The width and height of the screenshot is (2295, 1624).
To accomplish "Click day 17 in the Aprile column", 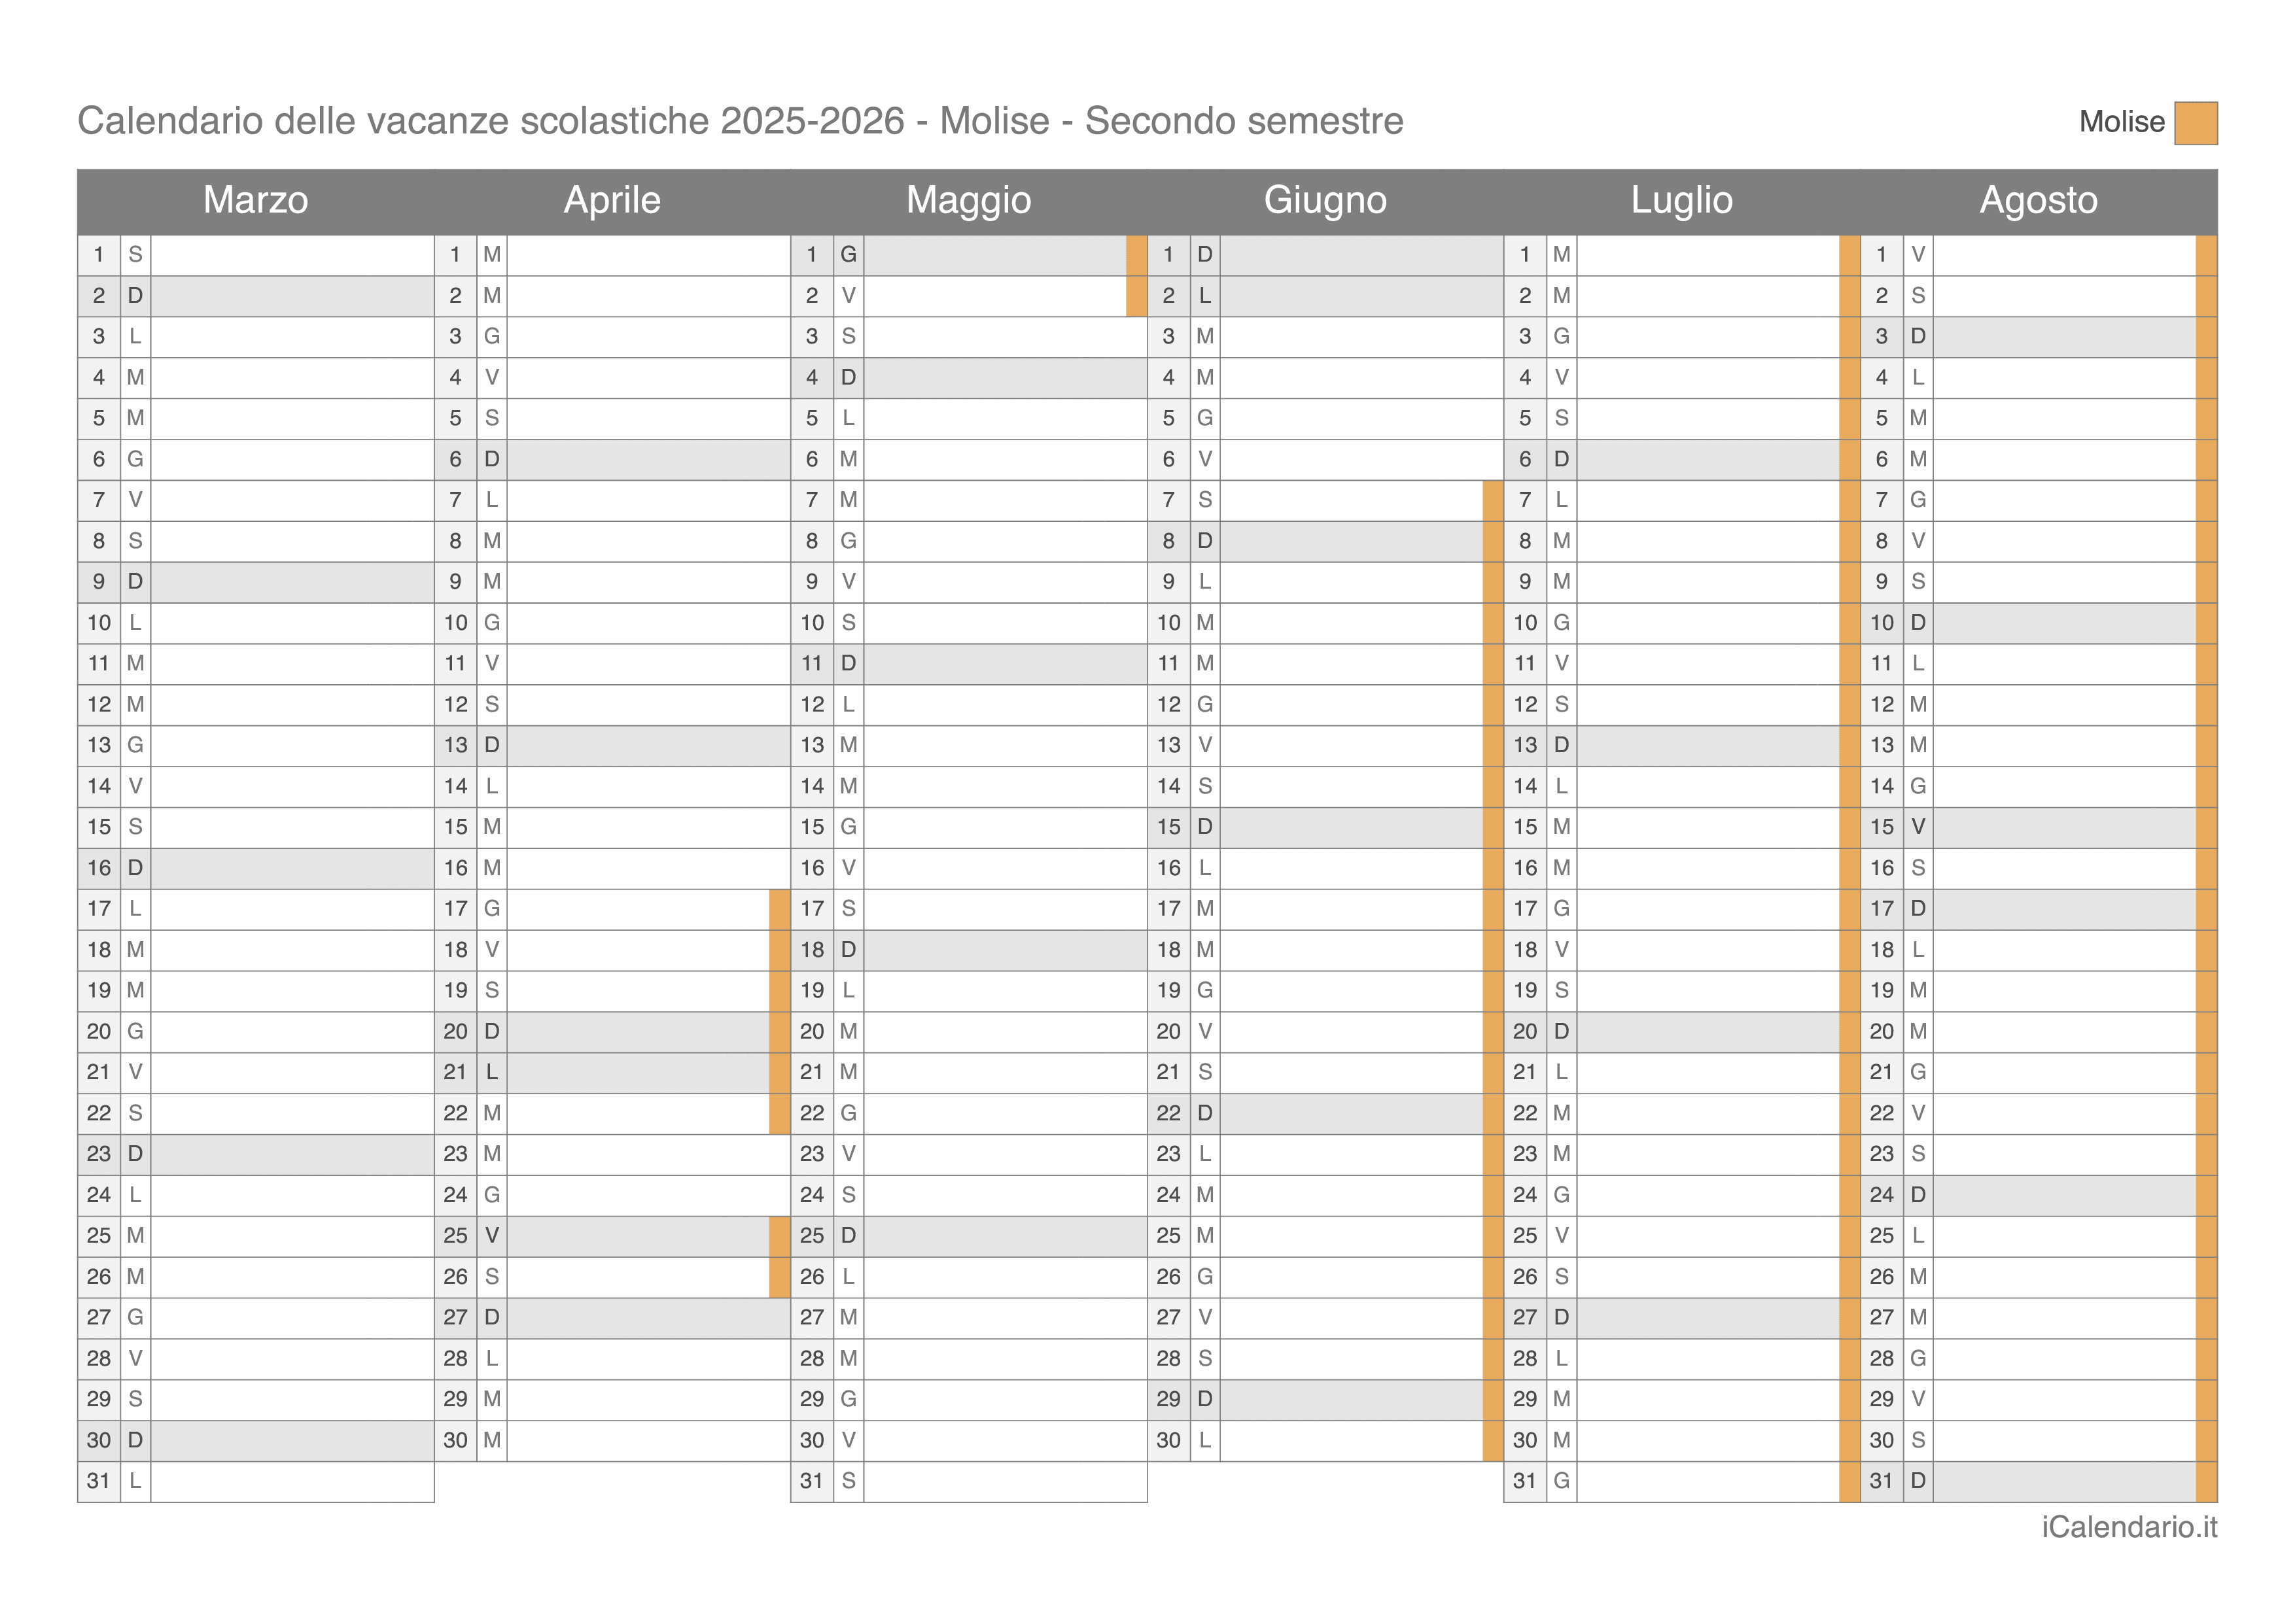I will [612, 909].
